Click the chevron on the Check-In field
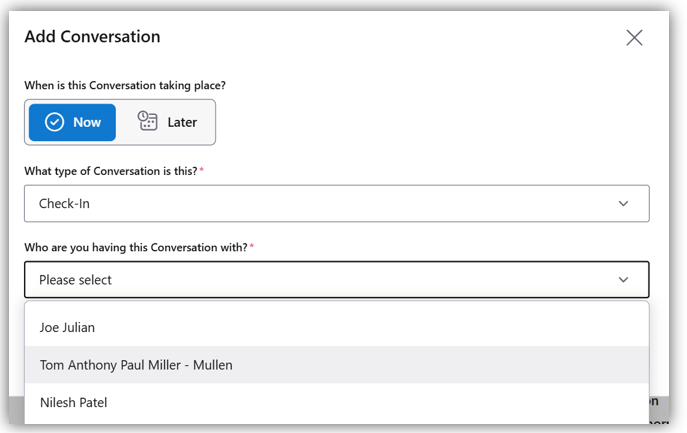Screen dimensions: 687x433 pyautogui.click(x=623, y=204)
